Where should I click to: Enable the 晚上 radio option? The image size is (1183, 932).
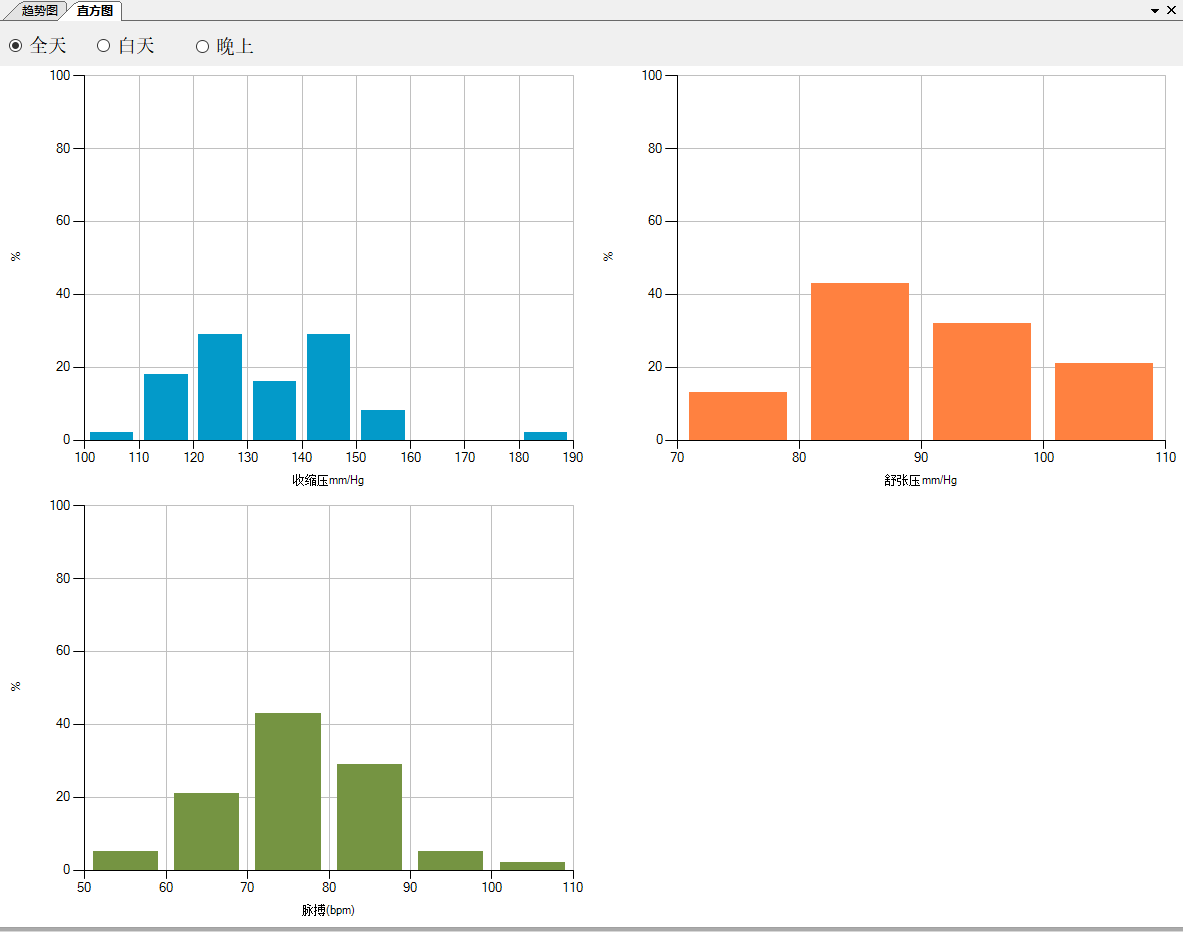(202, 46)
